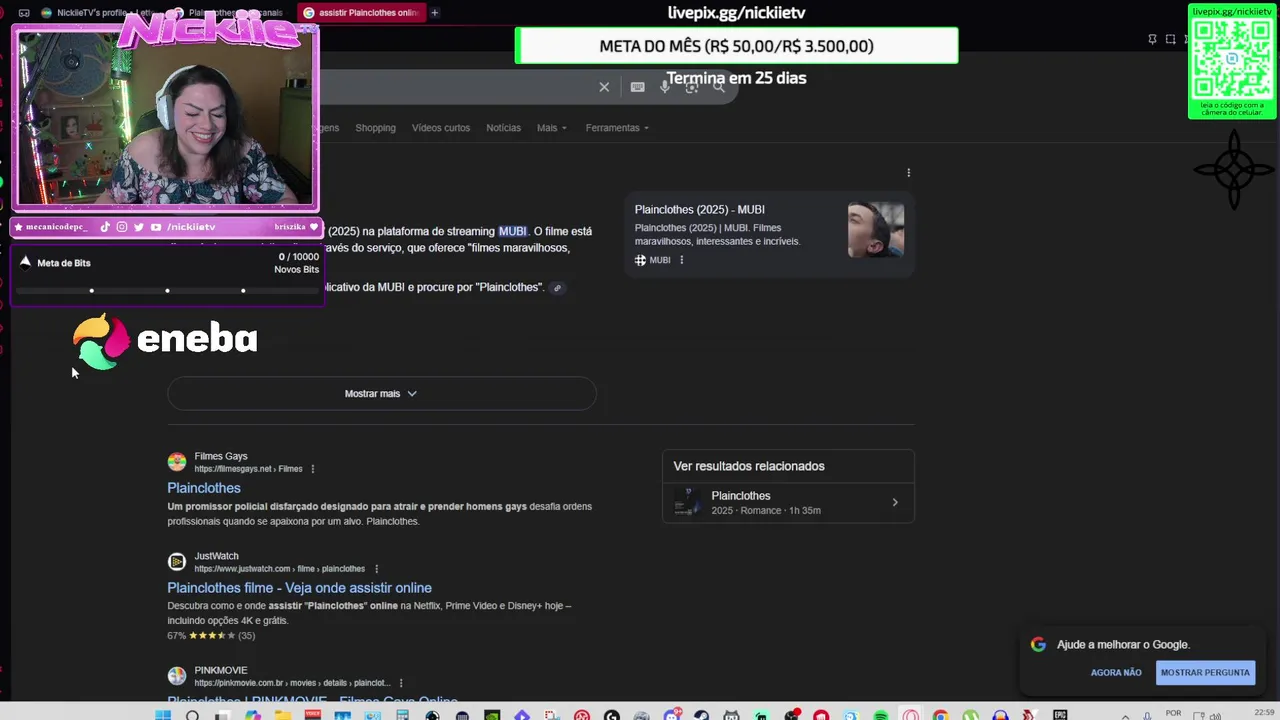Screen dimensions: 1280x720
Task: Click the Meta de Bits progress bar
Action: coord(167,291)
